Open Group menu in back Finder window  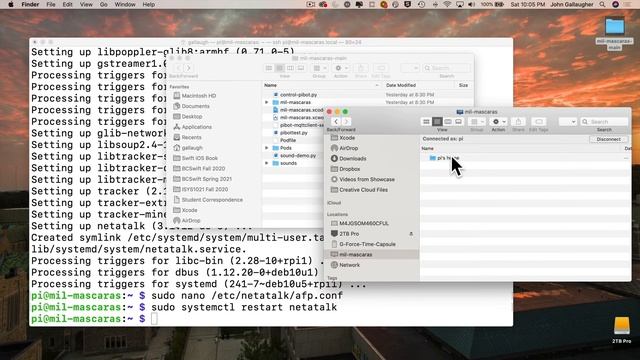(319, 68)
